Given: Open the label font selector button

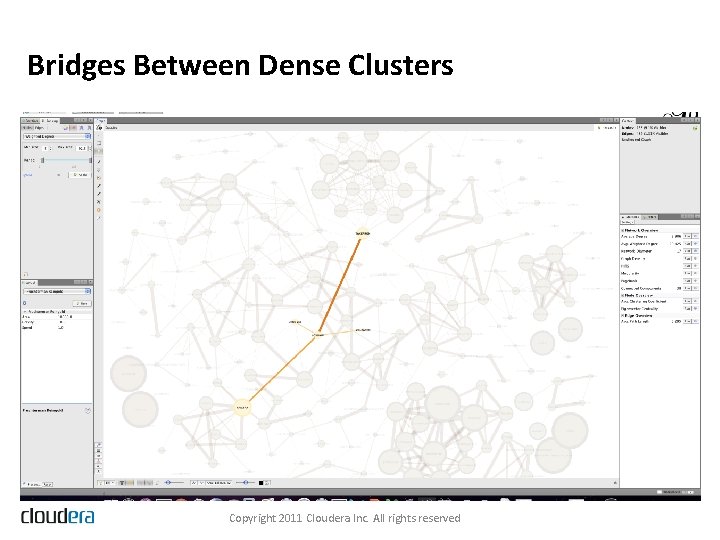Looking at the screenshot, I should pos(218,483).
